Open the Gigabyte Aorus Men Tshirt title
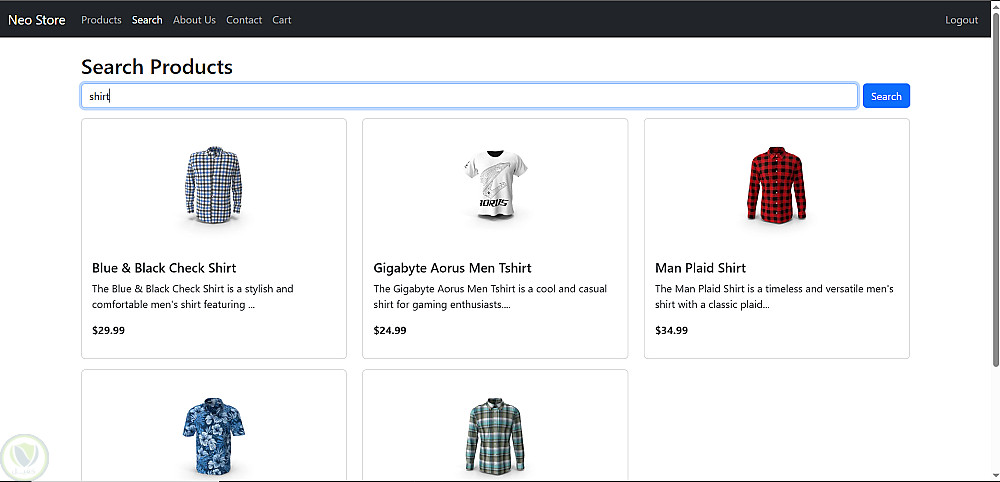Image resolution: width=1000 pixels, height=482 pixels. [452, 268]
